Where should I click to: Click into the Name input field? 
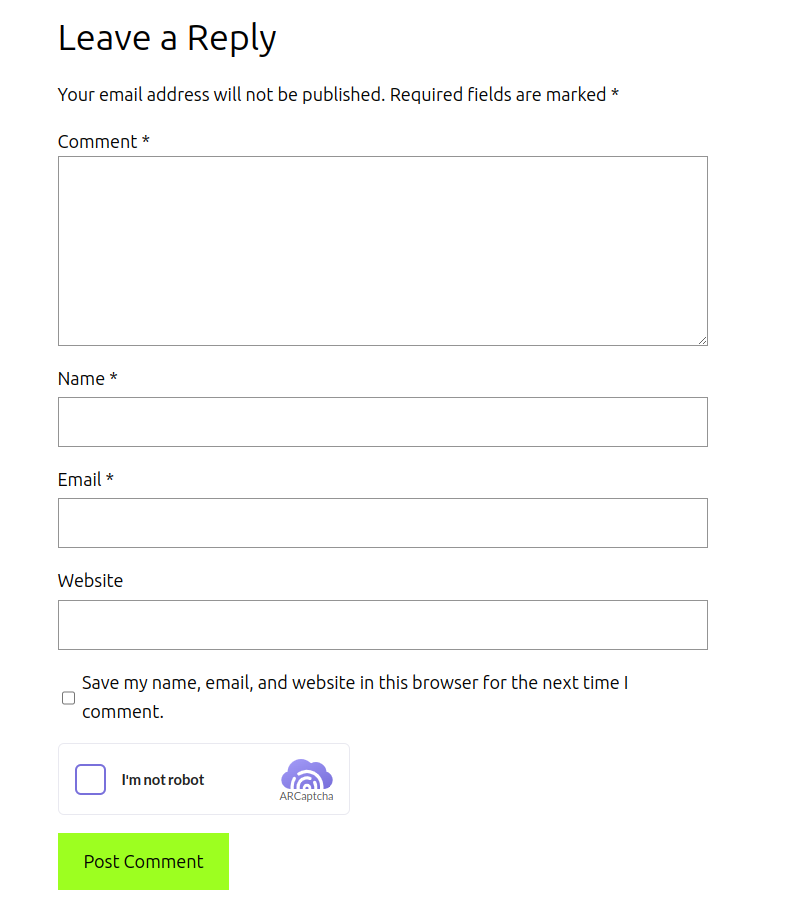tap(383, 422)
